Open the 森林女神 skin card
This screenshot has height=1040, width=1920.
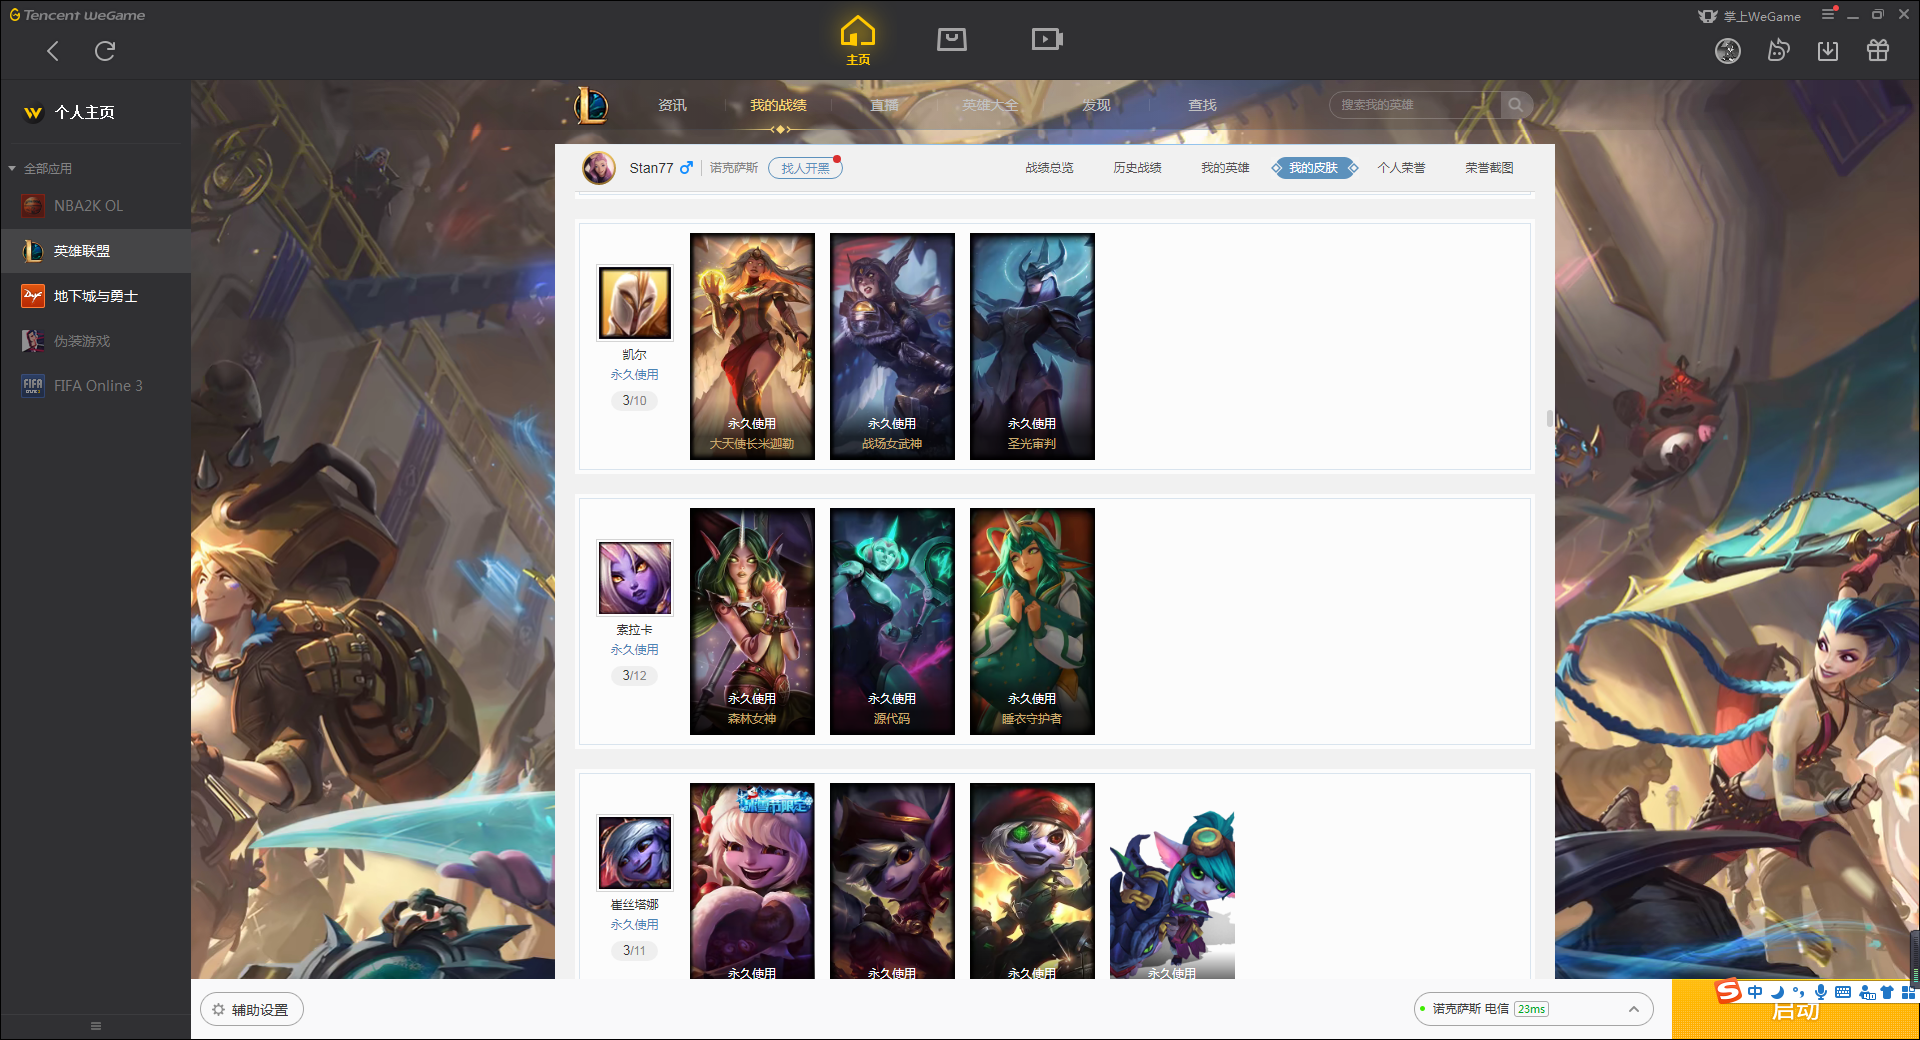(752, 621)
